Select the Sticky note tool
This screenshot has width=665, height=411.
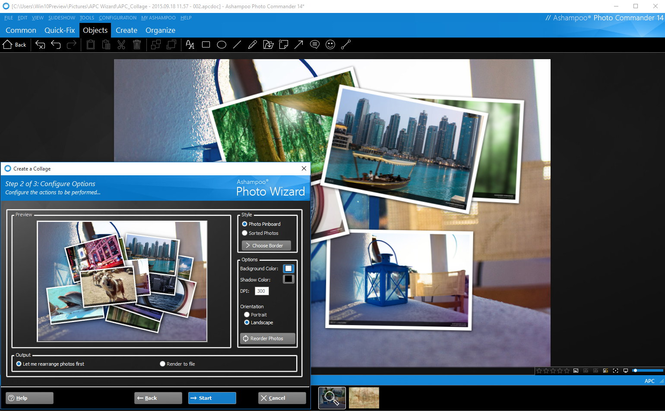coord(284,45)
